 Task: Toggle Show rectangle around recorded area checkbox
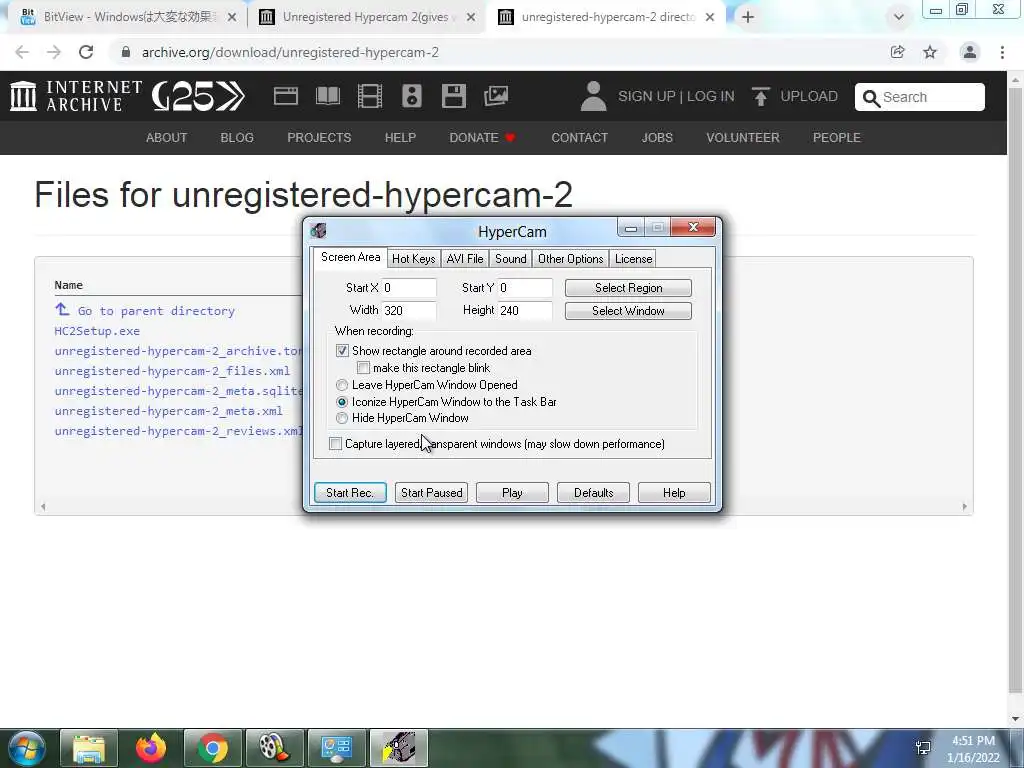tap(342, 351)
